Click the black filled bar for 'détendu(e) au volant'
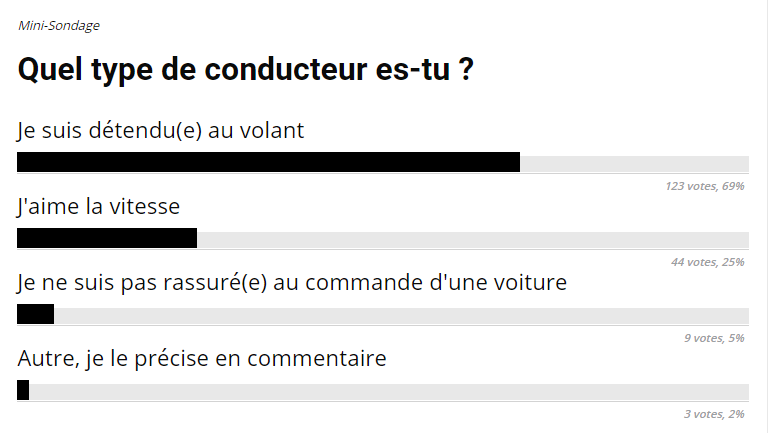The height and width of the screenshot is (433, 768). (268, 163)
